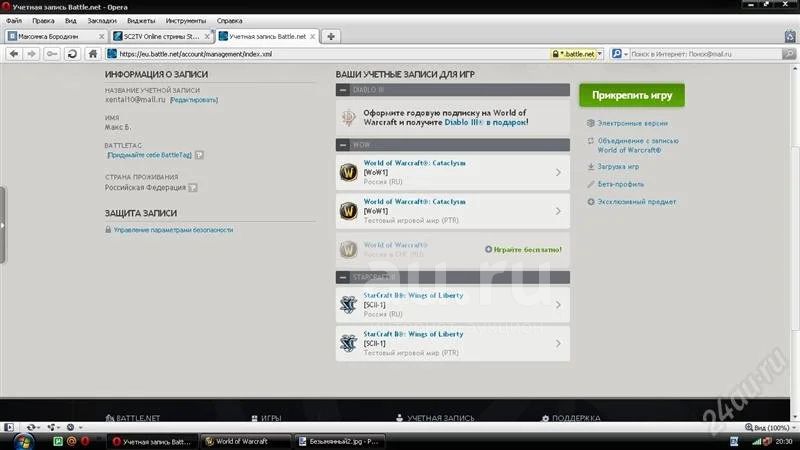This screenshot has width=800, height=450.
Task: Collapse the STARCRAFT II section
Action: point(343,277)
